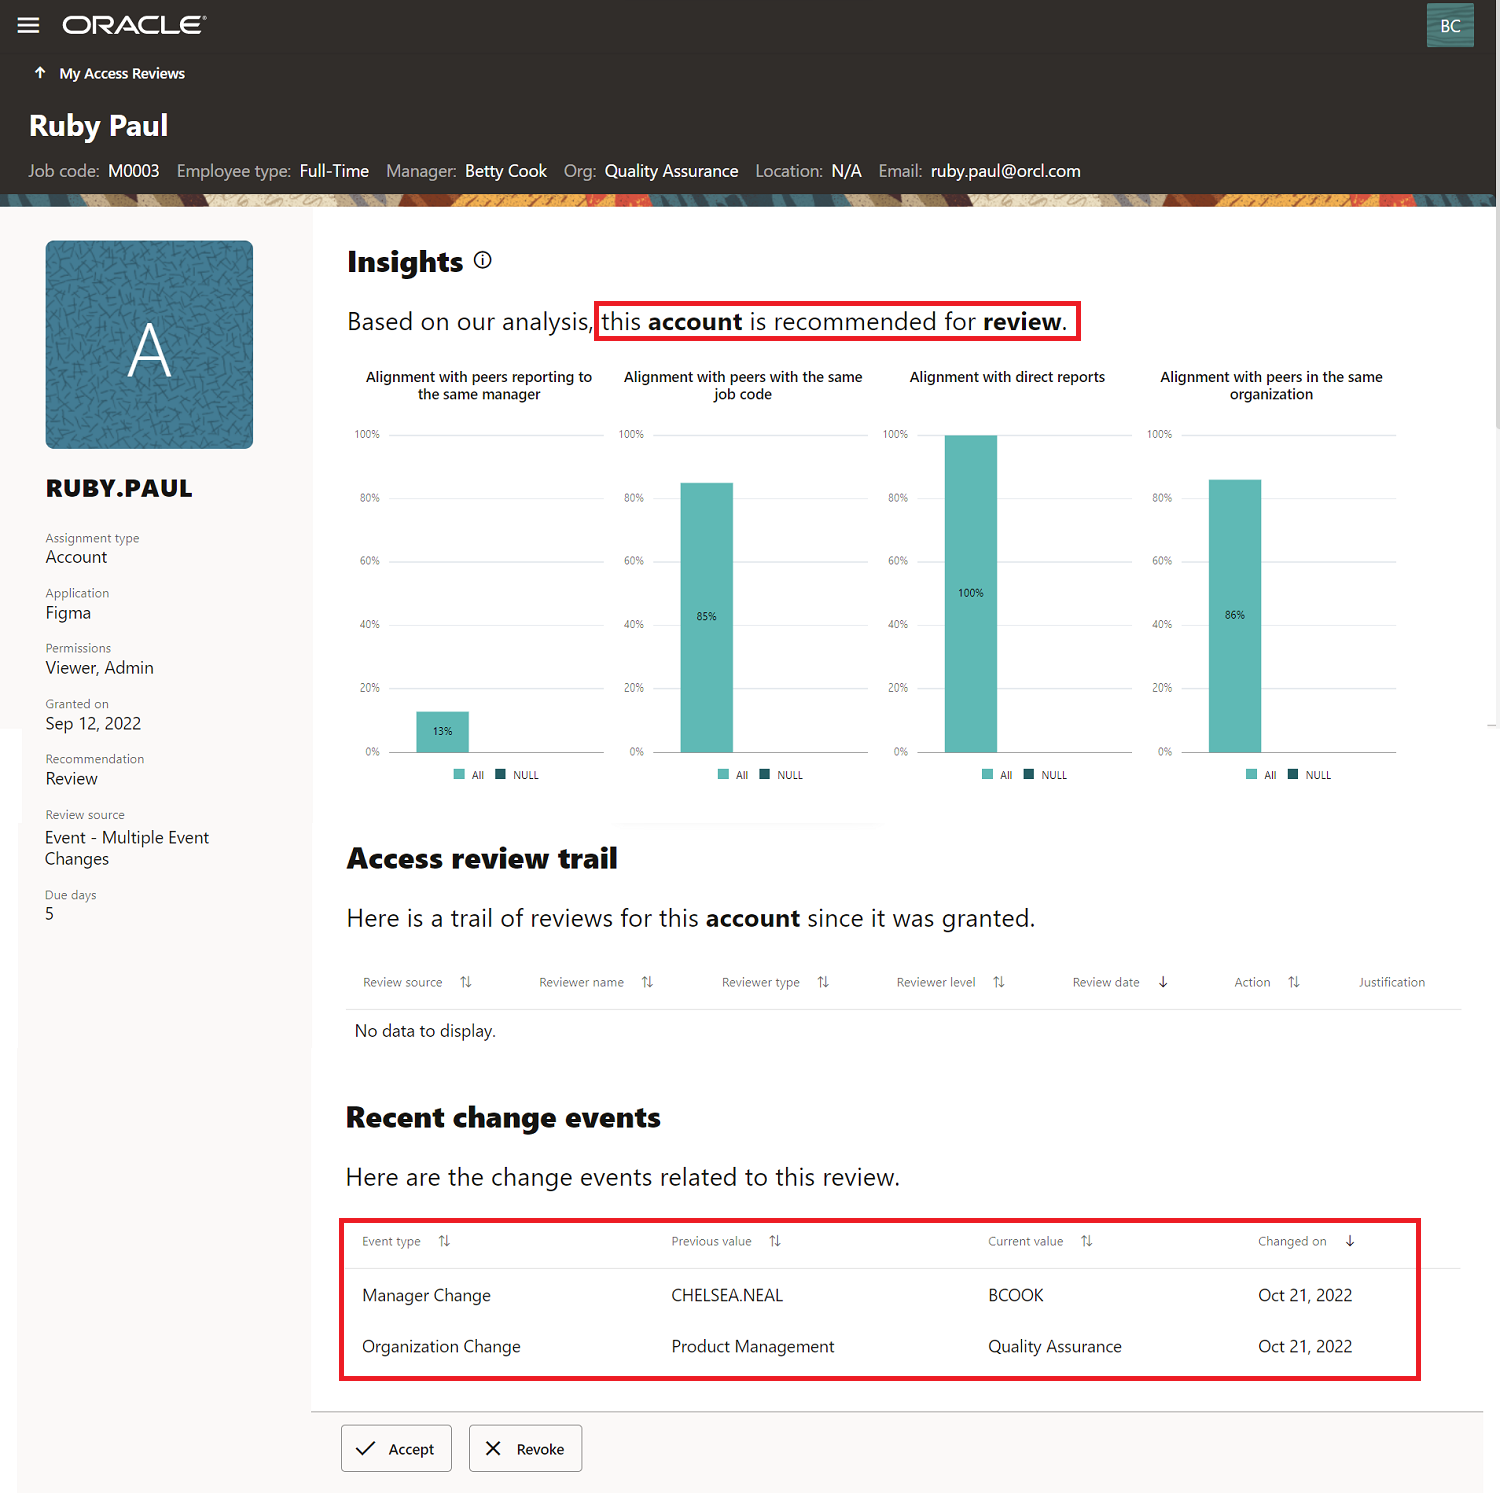Image resolution: width=1500 pixels, height=1493 pixels.
Task: Sort change events by Event type
Action: [x=444, y=1241]
